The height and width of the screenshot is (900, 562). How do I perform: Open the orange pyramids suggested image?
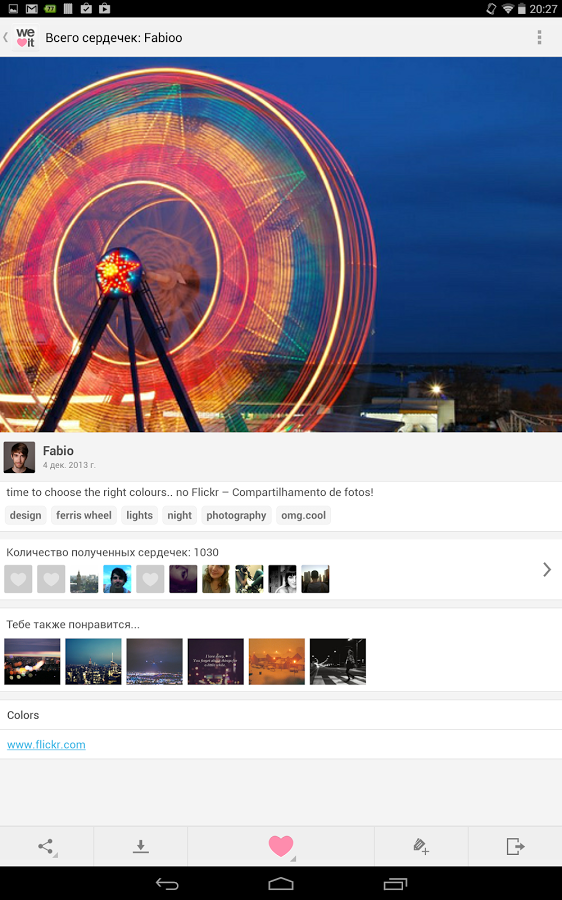tap(277, 661)
